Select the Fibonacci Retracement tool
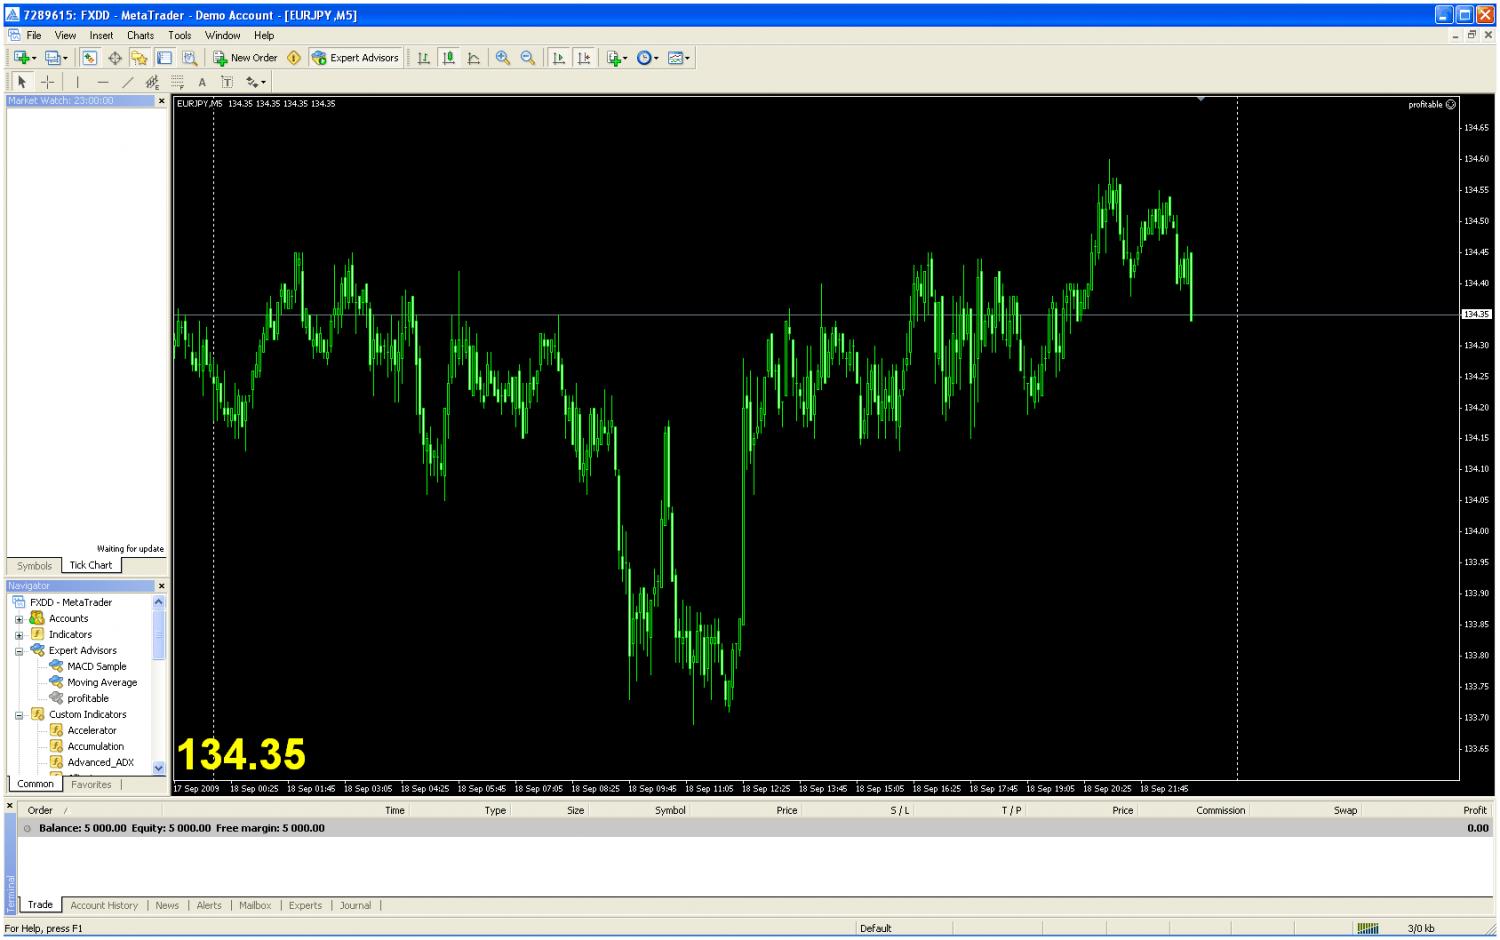1500x940 pixels. pyautogui.click(x=177, y=82)
